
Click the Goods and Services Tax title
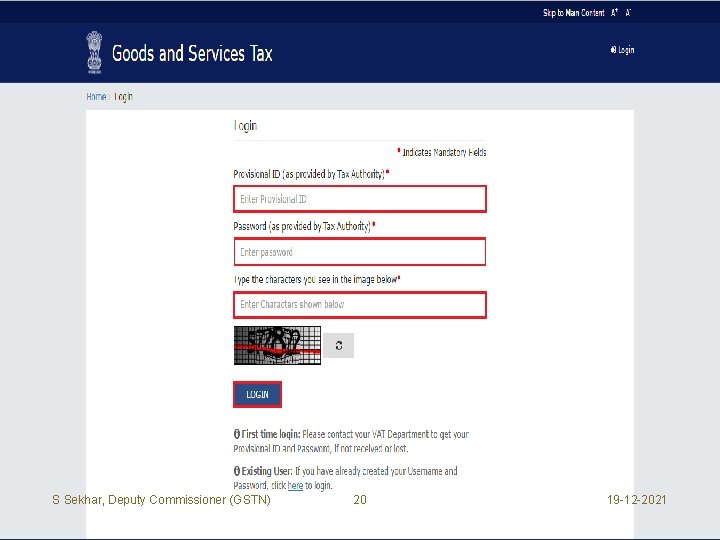[x=192, y=53]
